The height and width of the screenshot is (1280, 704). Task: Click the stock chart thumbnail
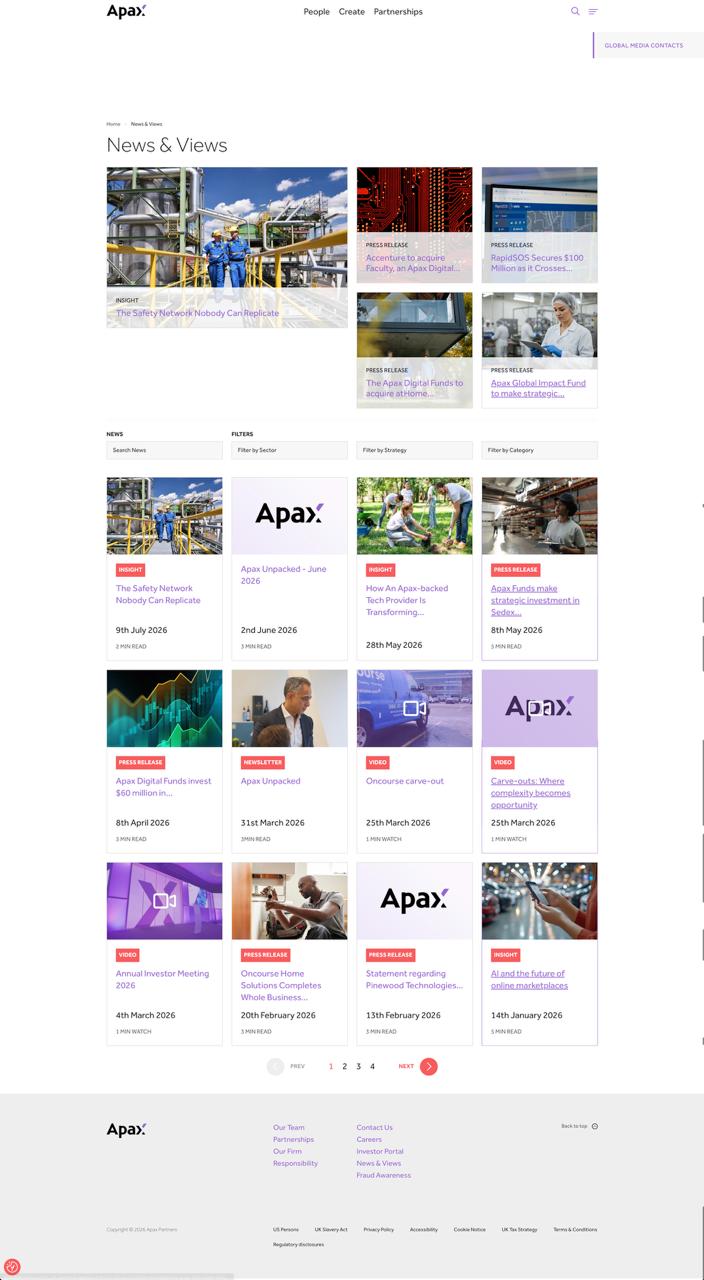point(164,708)
